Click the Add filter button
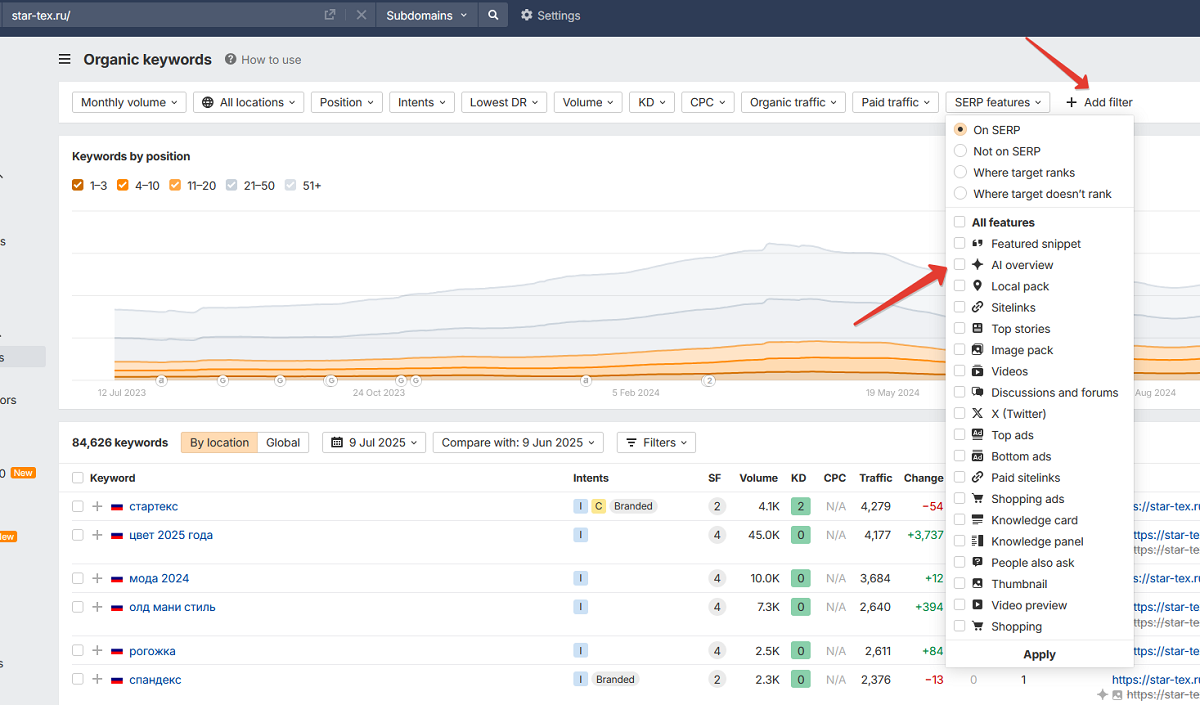Screen dimensions: 1200x705 (x=1099, y=102)
